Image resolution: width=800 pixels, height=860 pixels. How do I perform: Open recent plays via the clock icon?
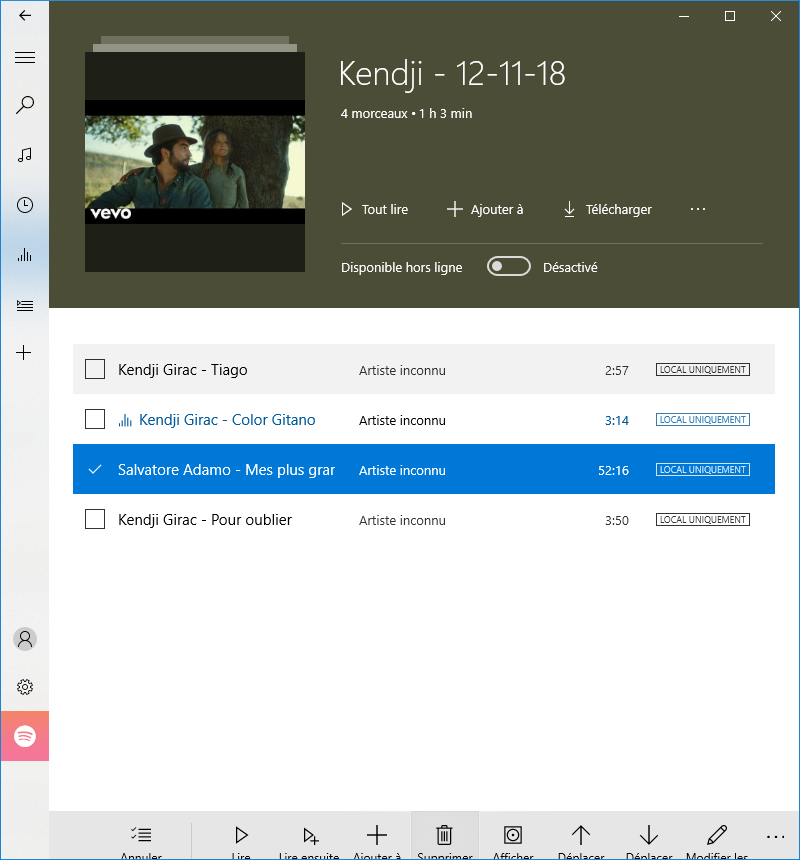[25, 205]
